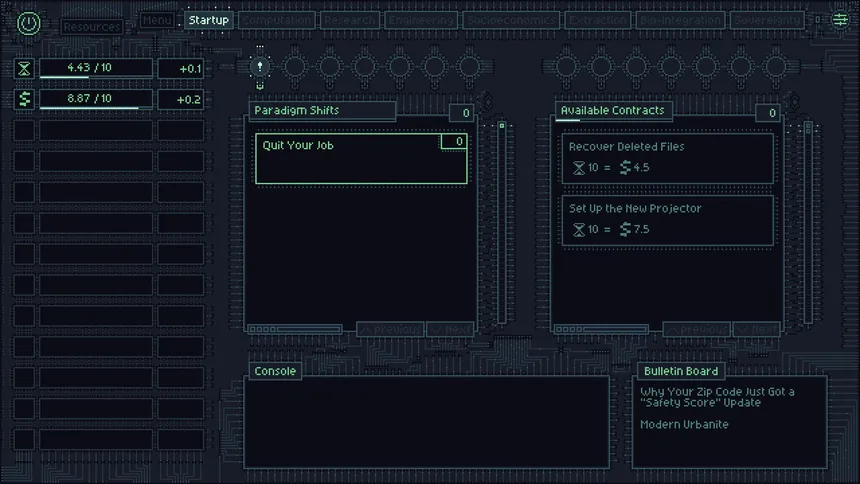Open the Engineering tab
This screenshot has height=484, width=860.
tap(421, 20)
